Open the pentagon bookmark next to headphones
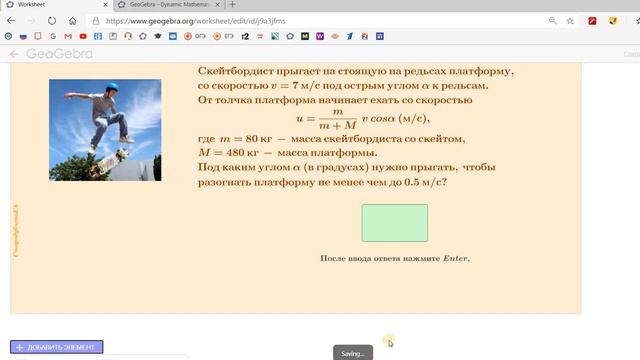Viewport: 640px width, 360px height. pos(143,36)
